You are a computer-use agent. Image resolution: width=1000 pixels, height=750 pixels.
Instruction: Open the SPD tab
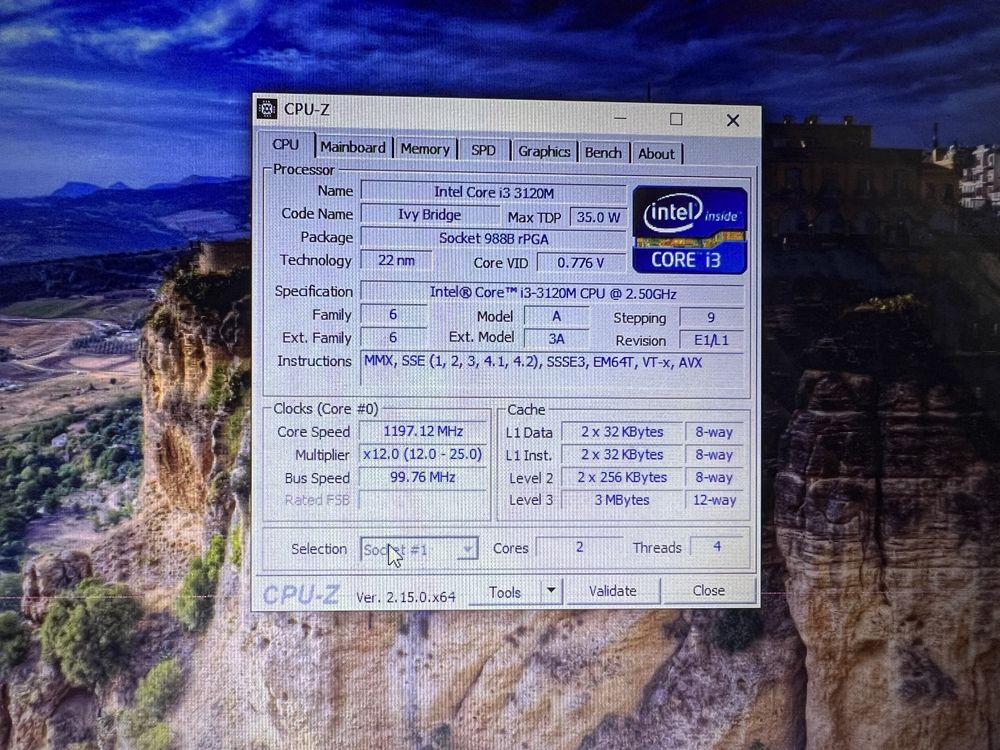(x=483, y=151)
